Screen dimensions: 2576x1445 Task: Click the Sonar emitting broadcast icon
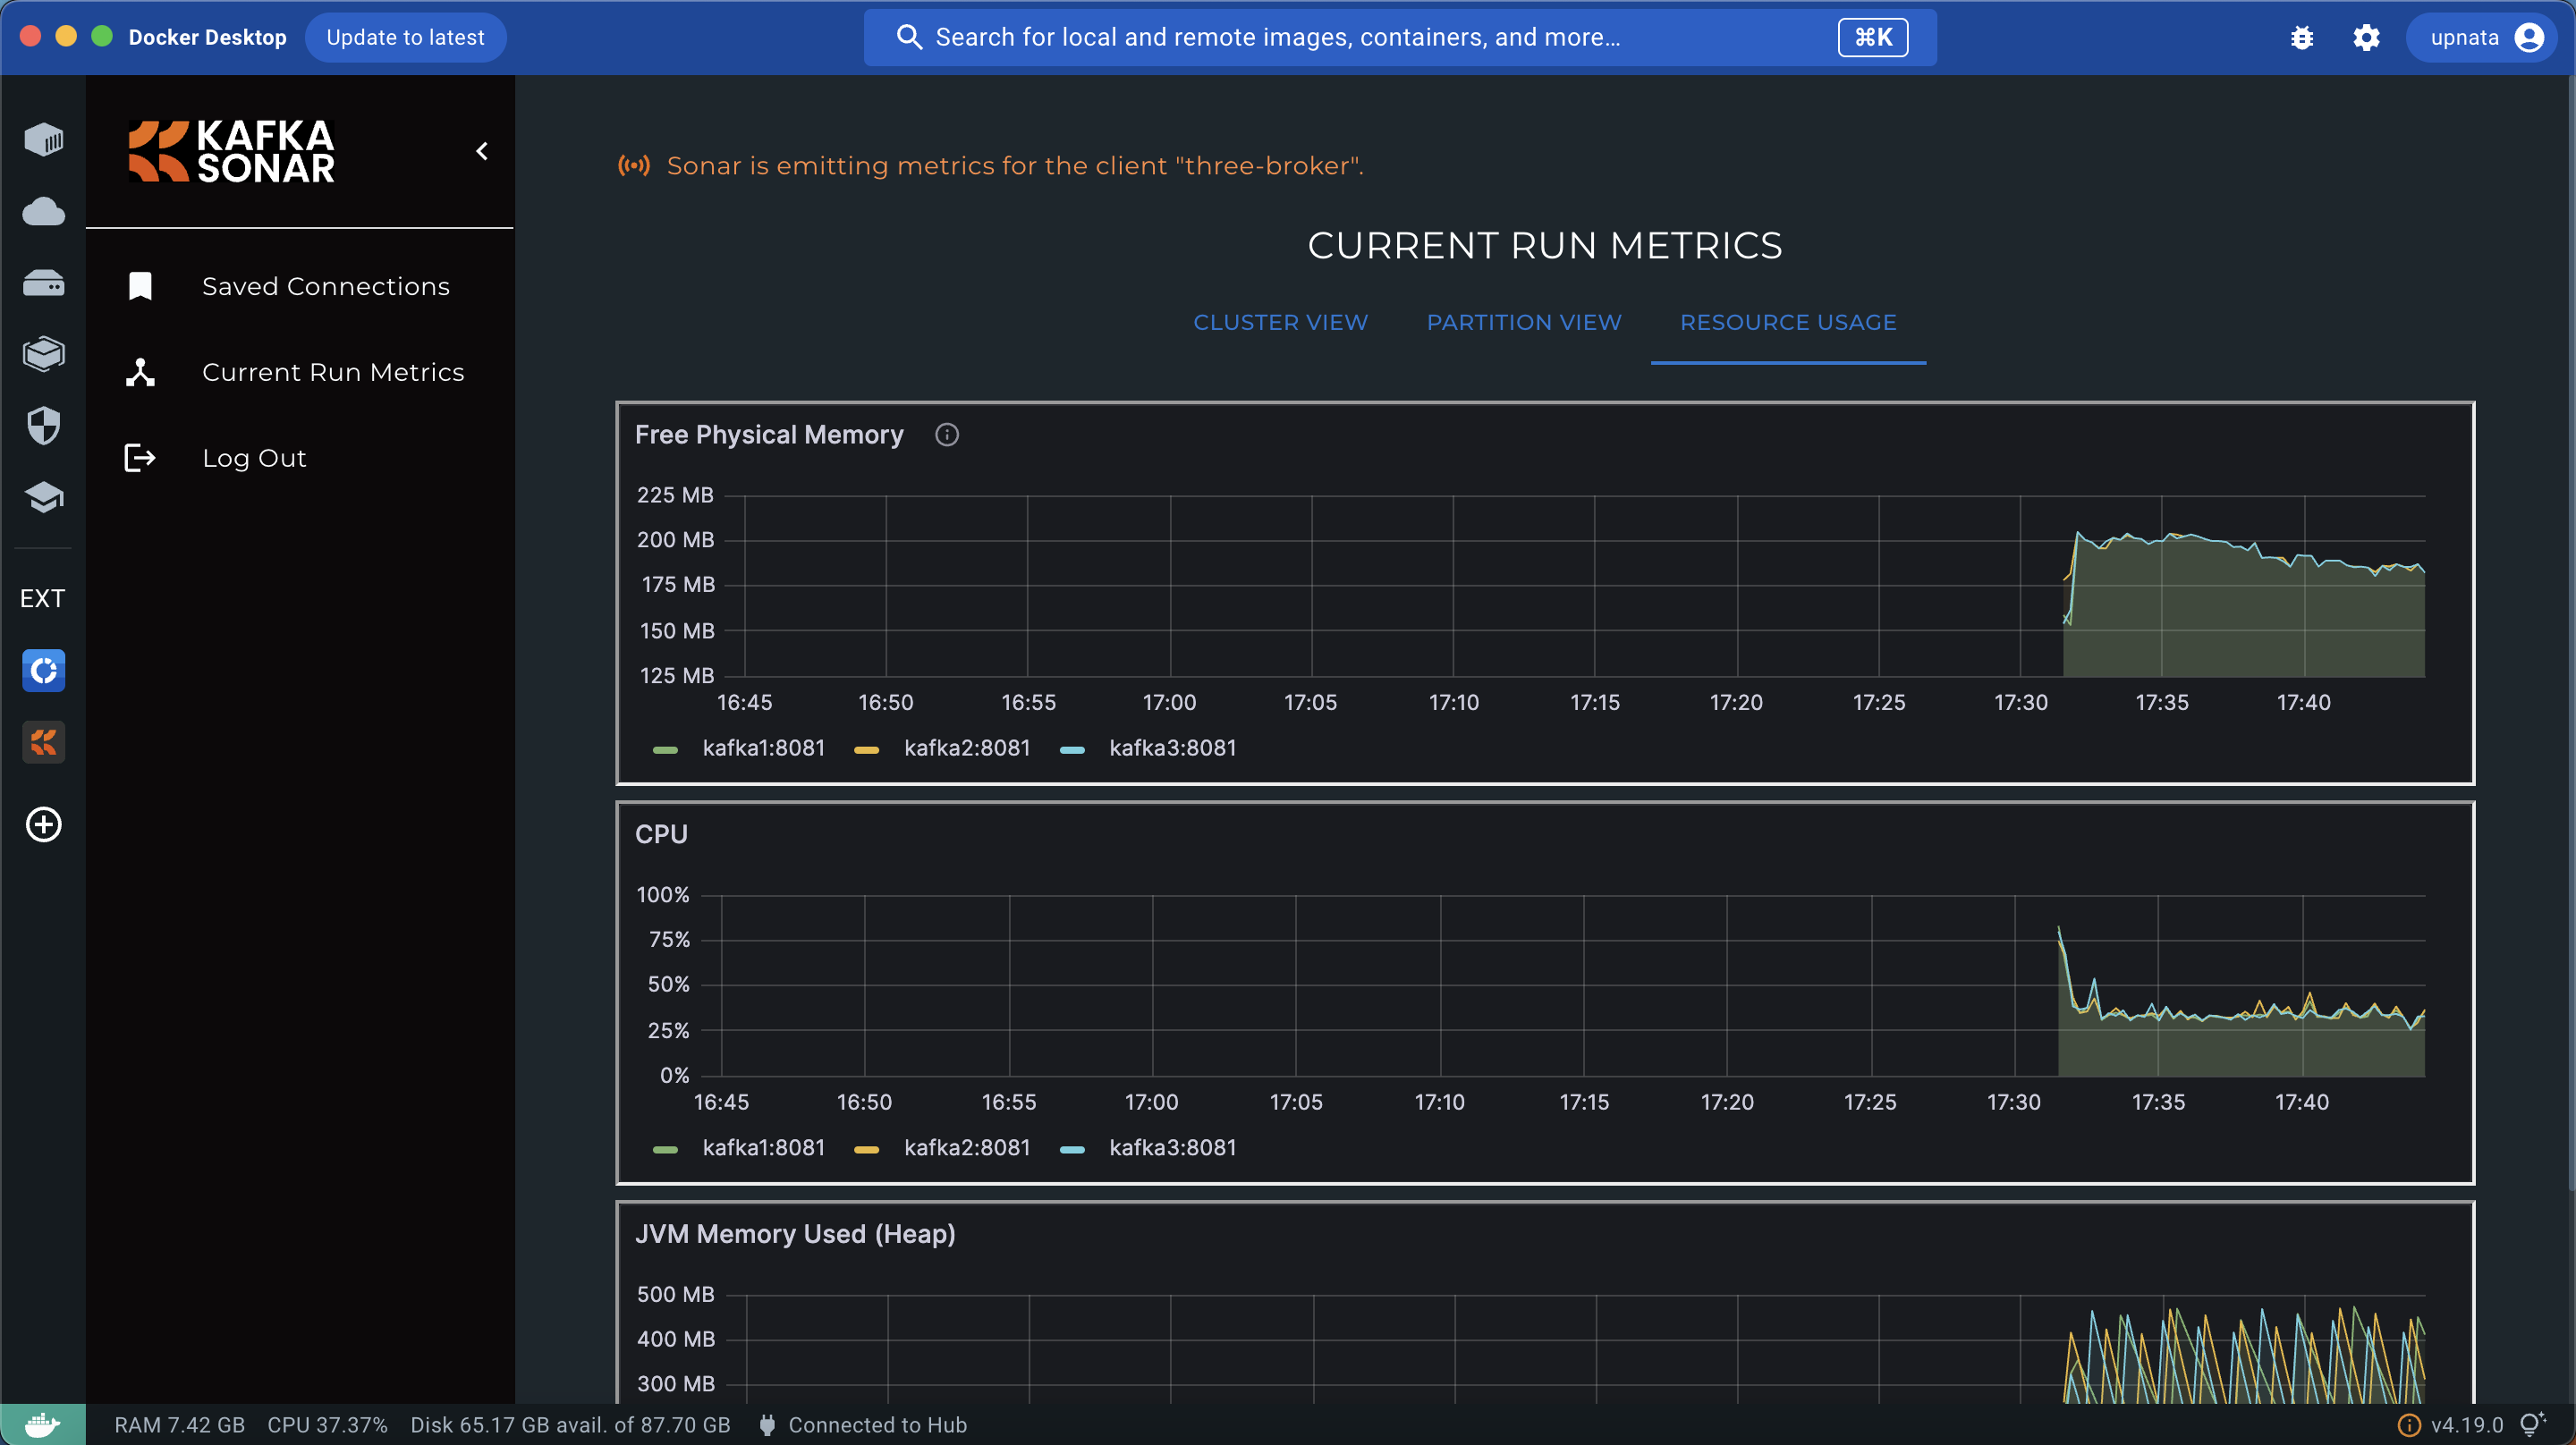[634, 166]
